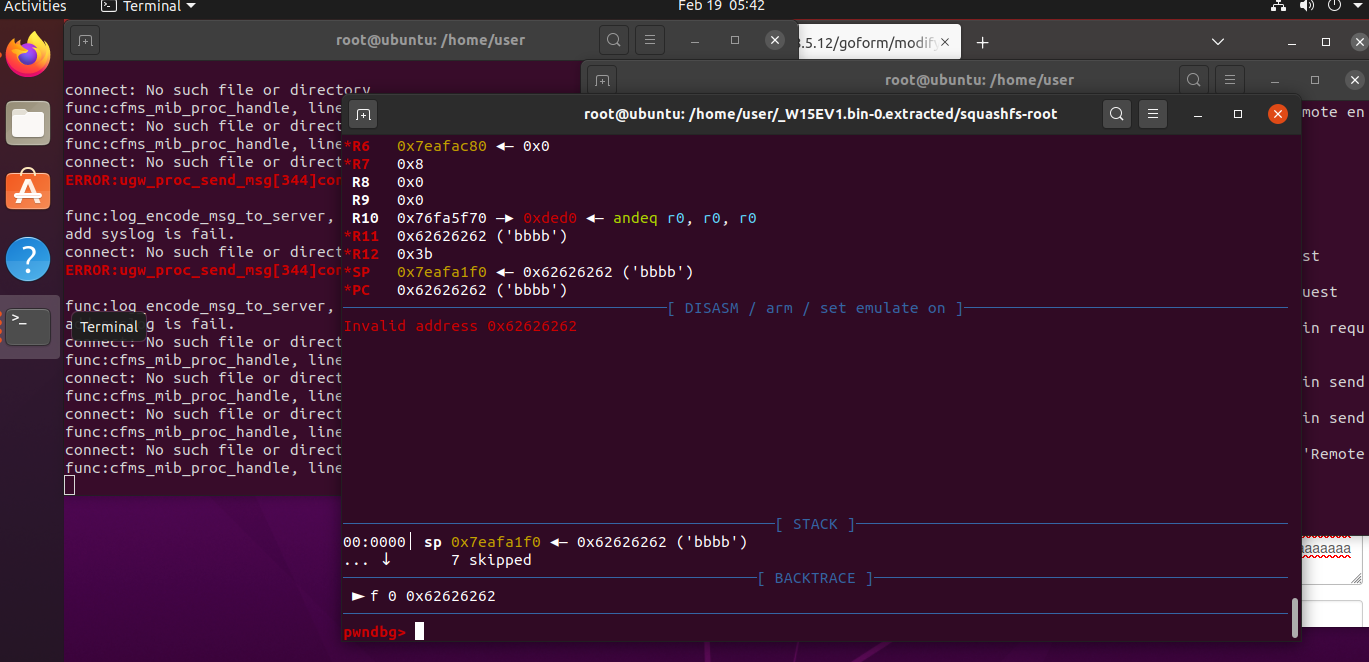This screenshot has width=1369, height=662.
Task: Click the squashfs-root terminal window title
Action: (x=820, y=114)
